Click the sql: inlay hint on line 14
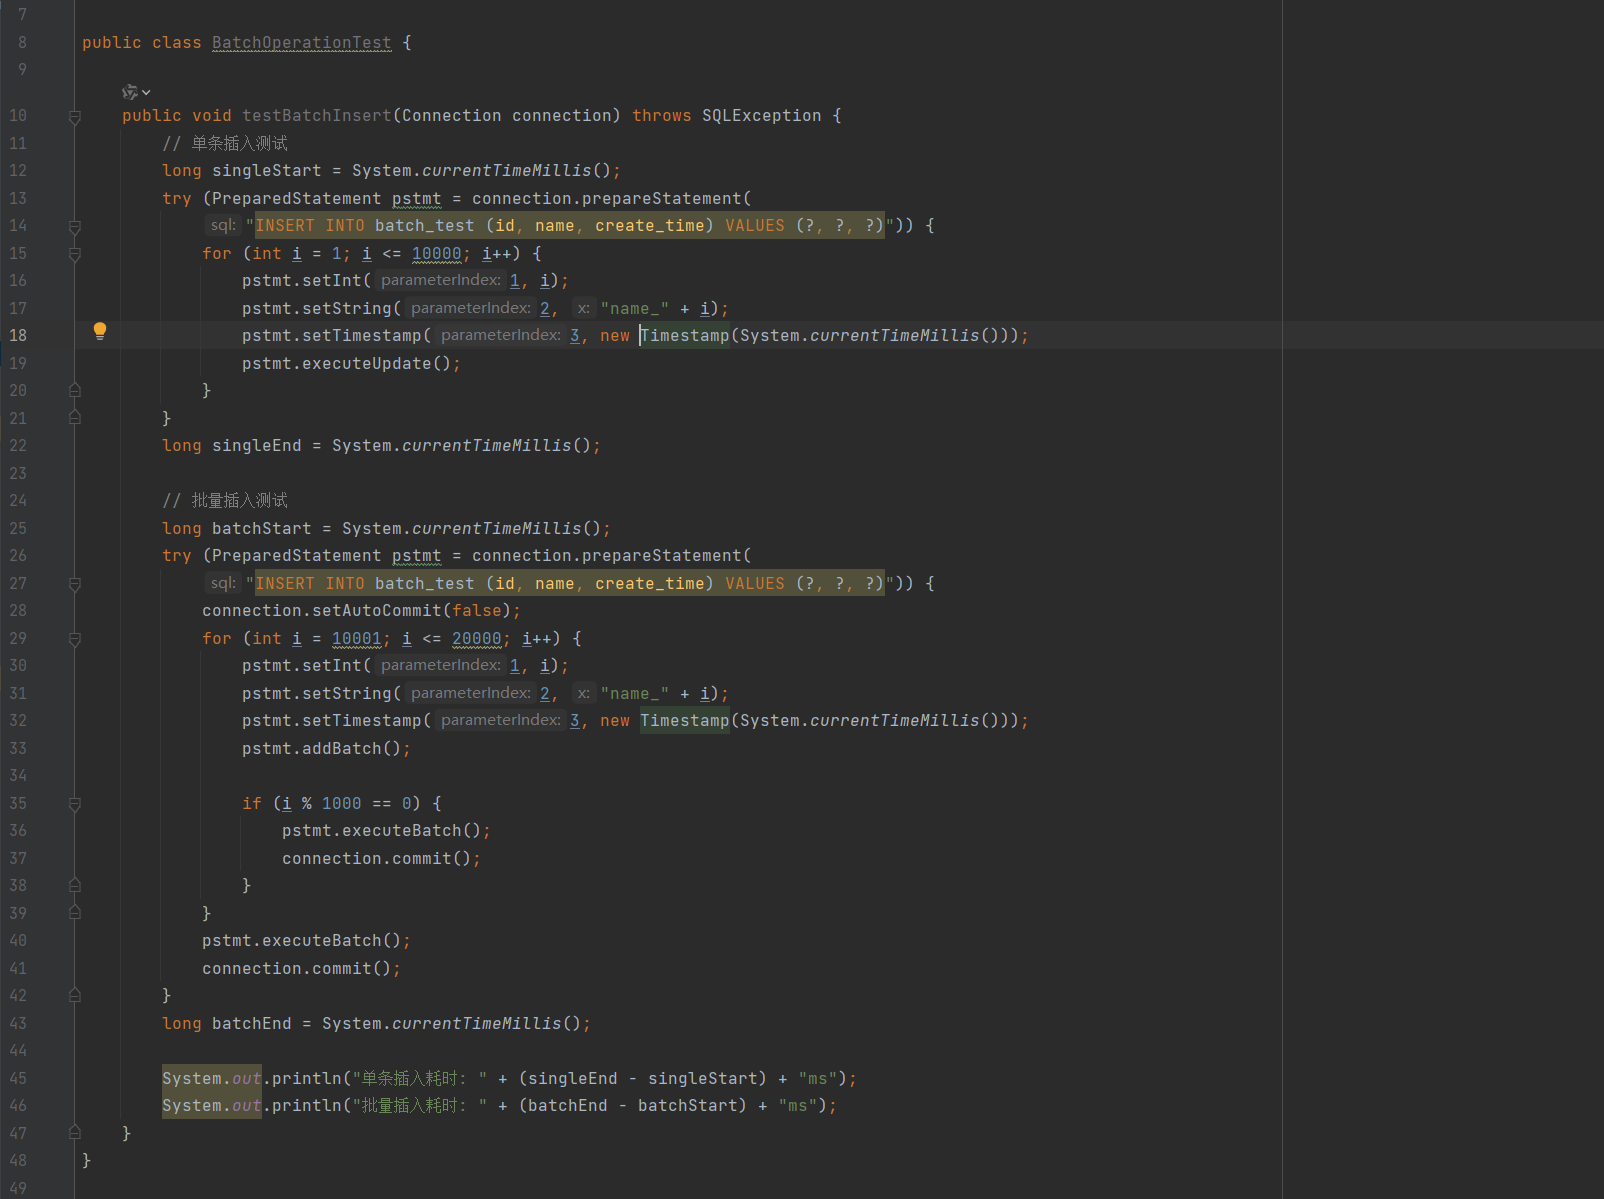This screenshot has height=1199, width=1604. coord(223,226)
